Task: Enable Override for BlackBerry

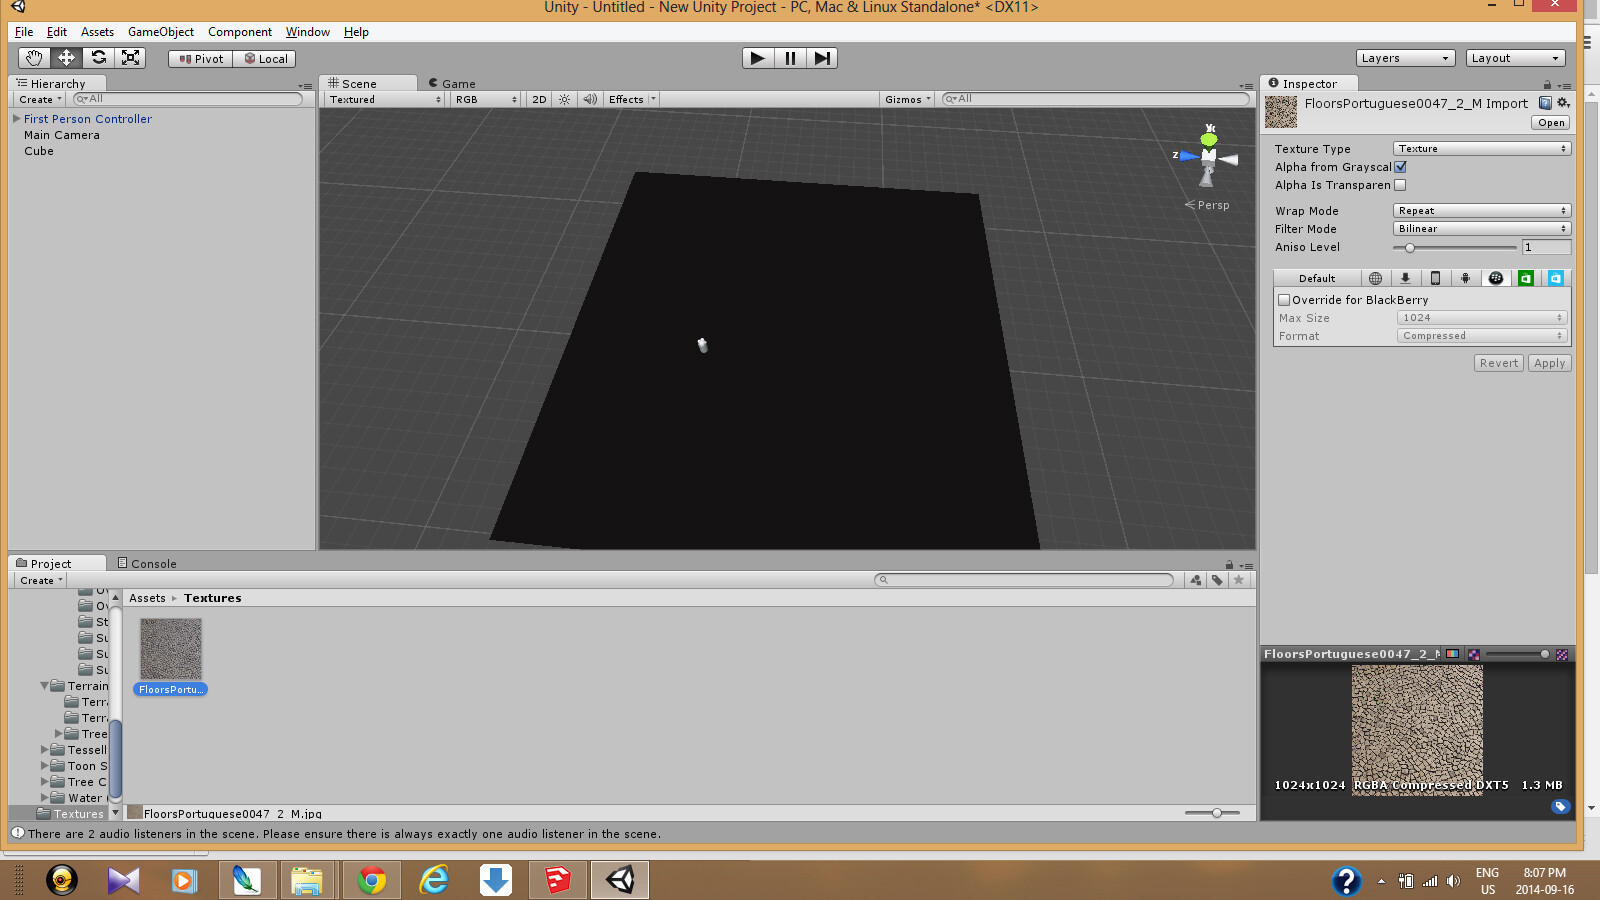Action: point(1284,299)
